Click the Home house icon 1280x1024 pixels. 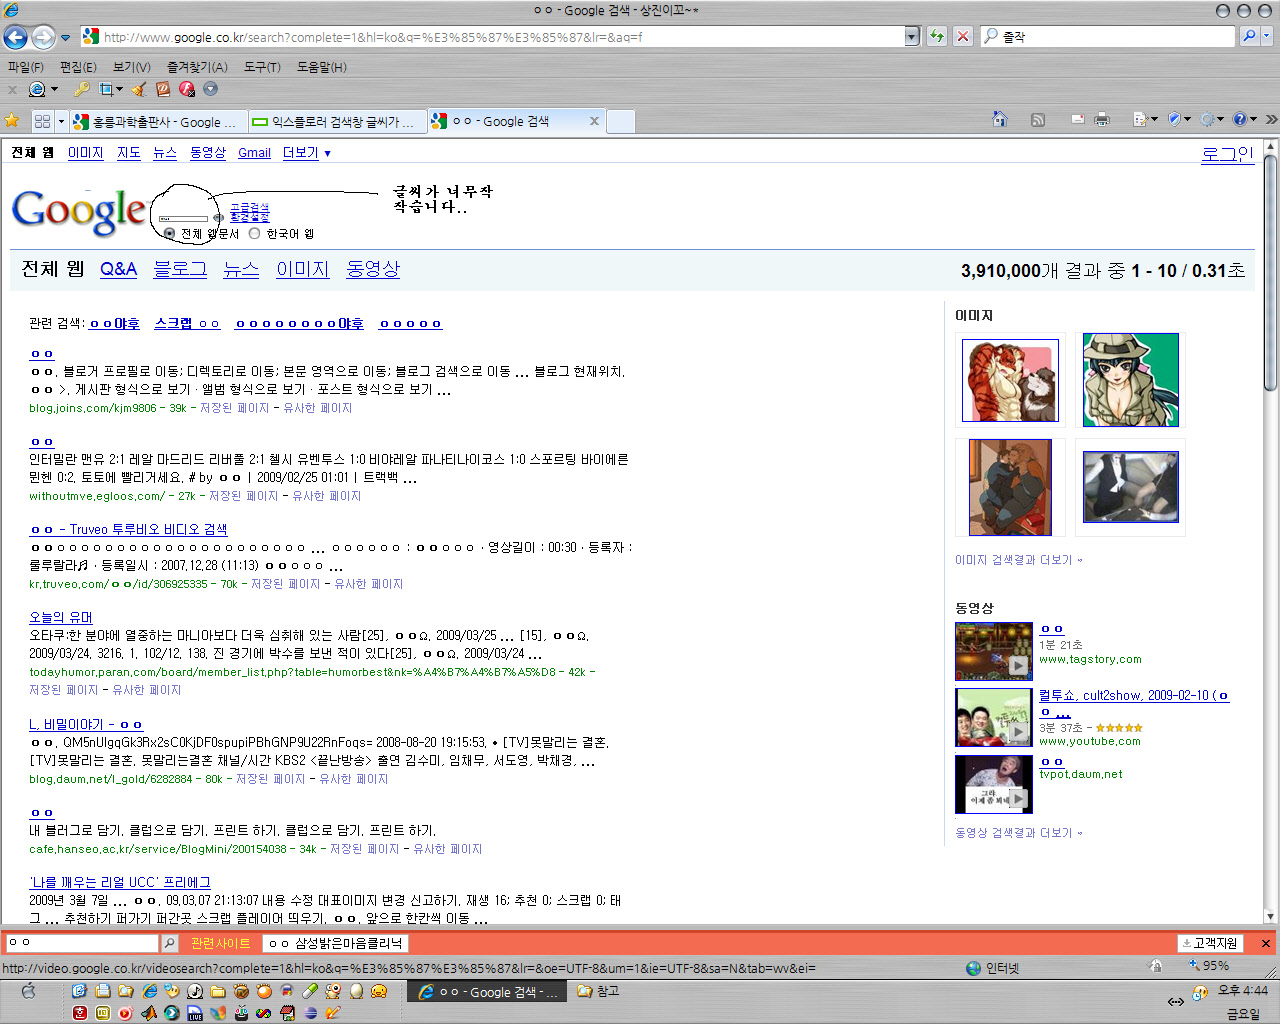click(999, 119)
